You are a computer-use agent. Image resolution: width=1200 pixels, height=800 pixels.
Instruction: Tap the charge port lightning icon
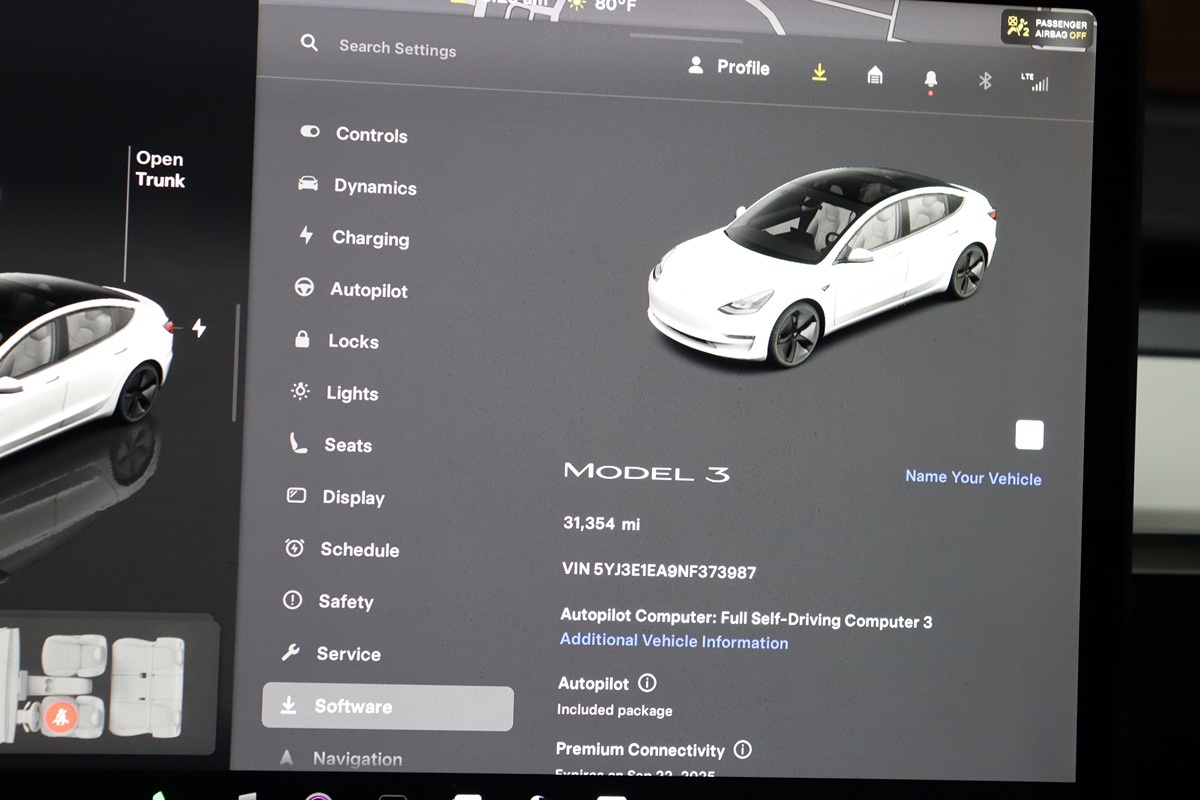click(199, 328)
